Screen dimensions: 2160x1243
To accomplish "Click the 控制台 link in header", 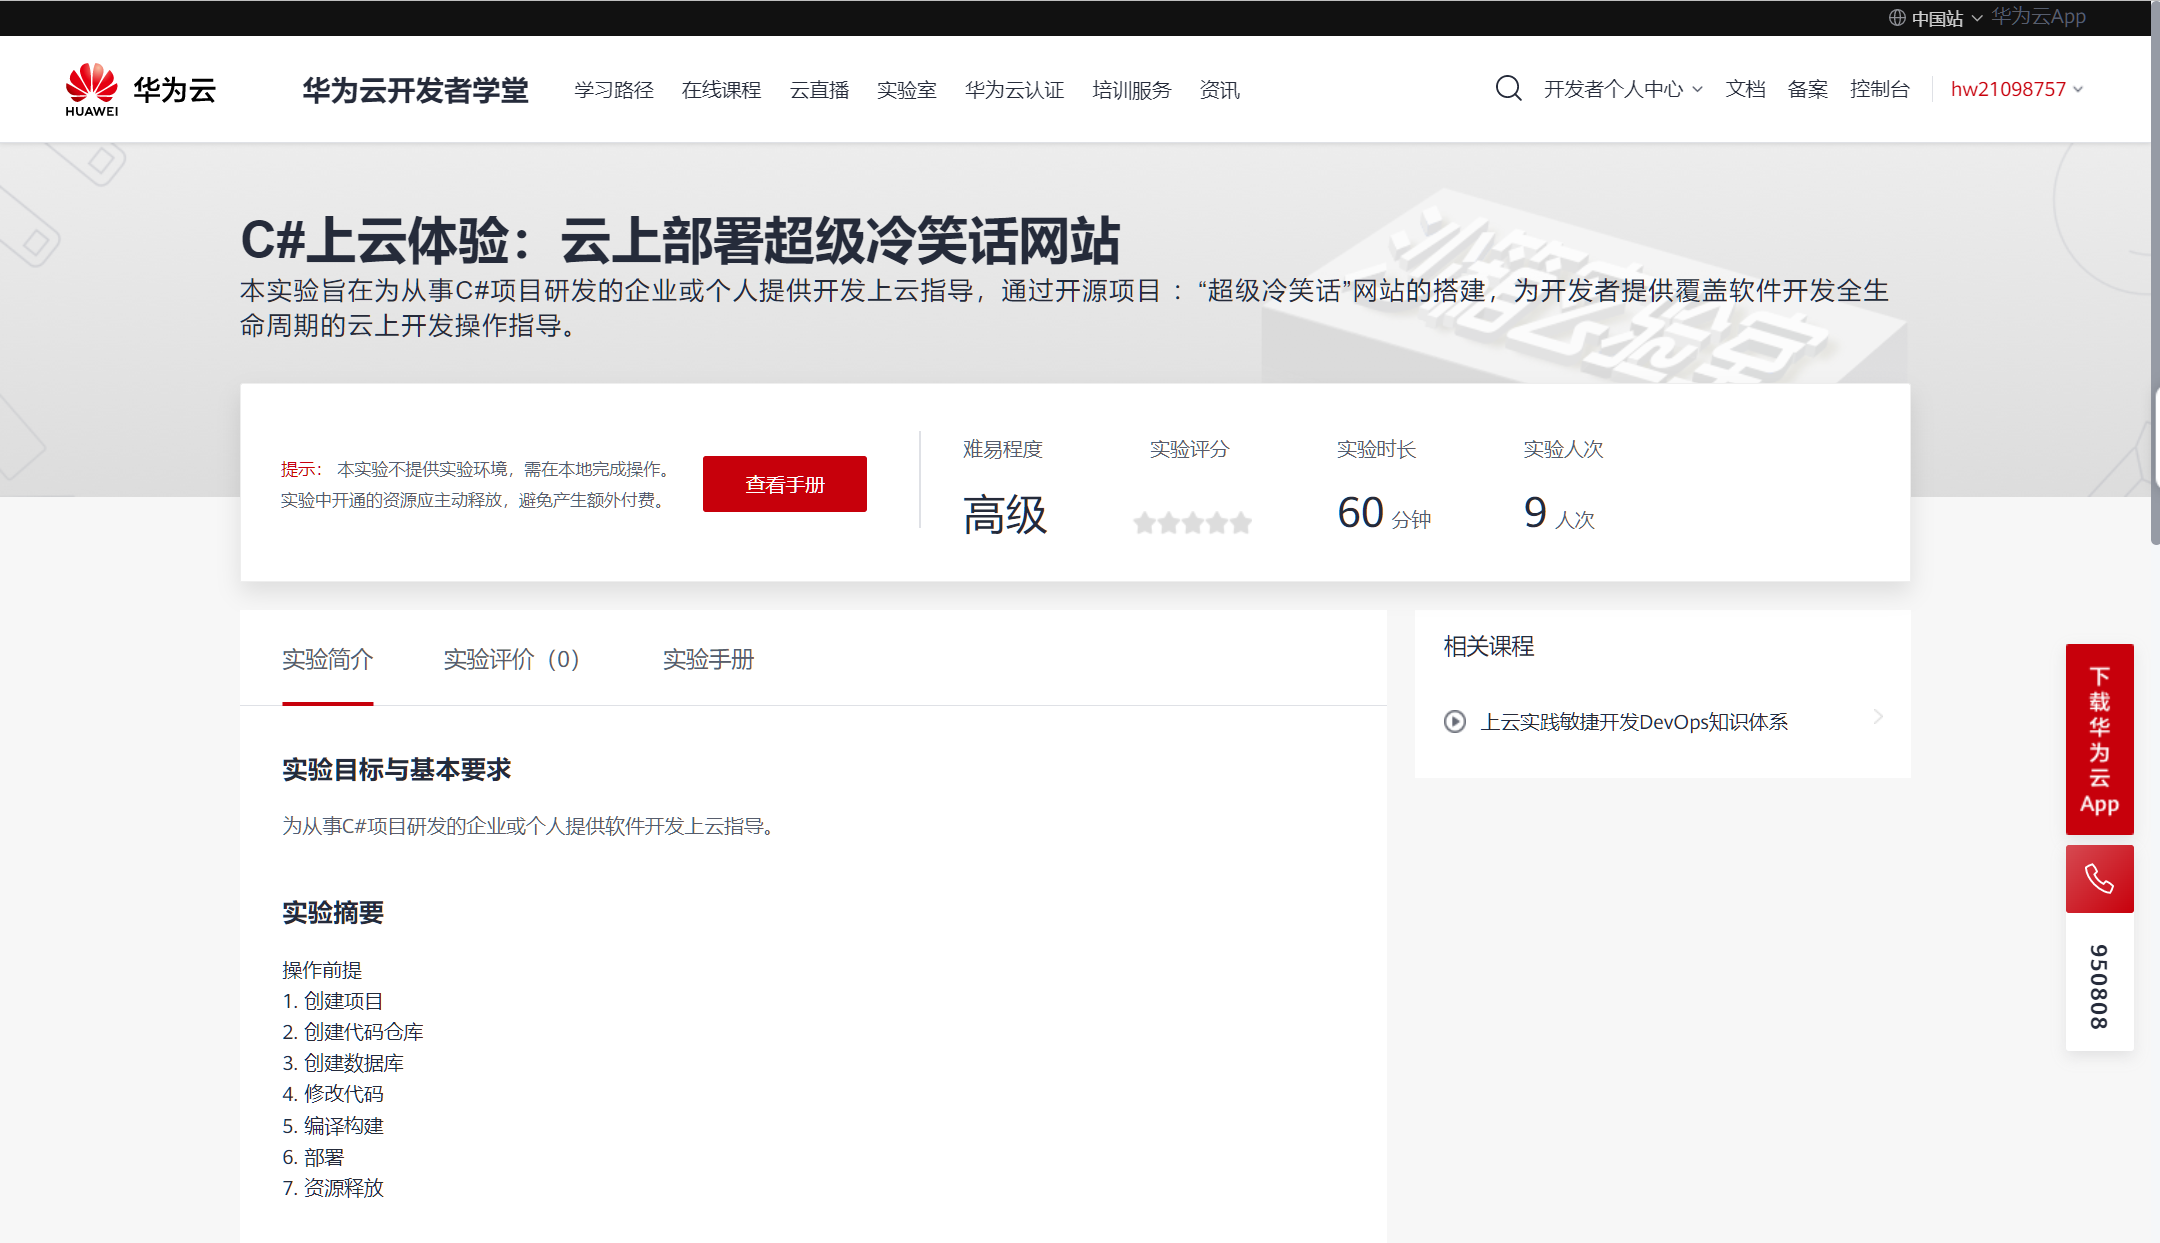I will pyautogui.click(x=1879, y=89).
